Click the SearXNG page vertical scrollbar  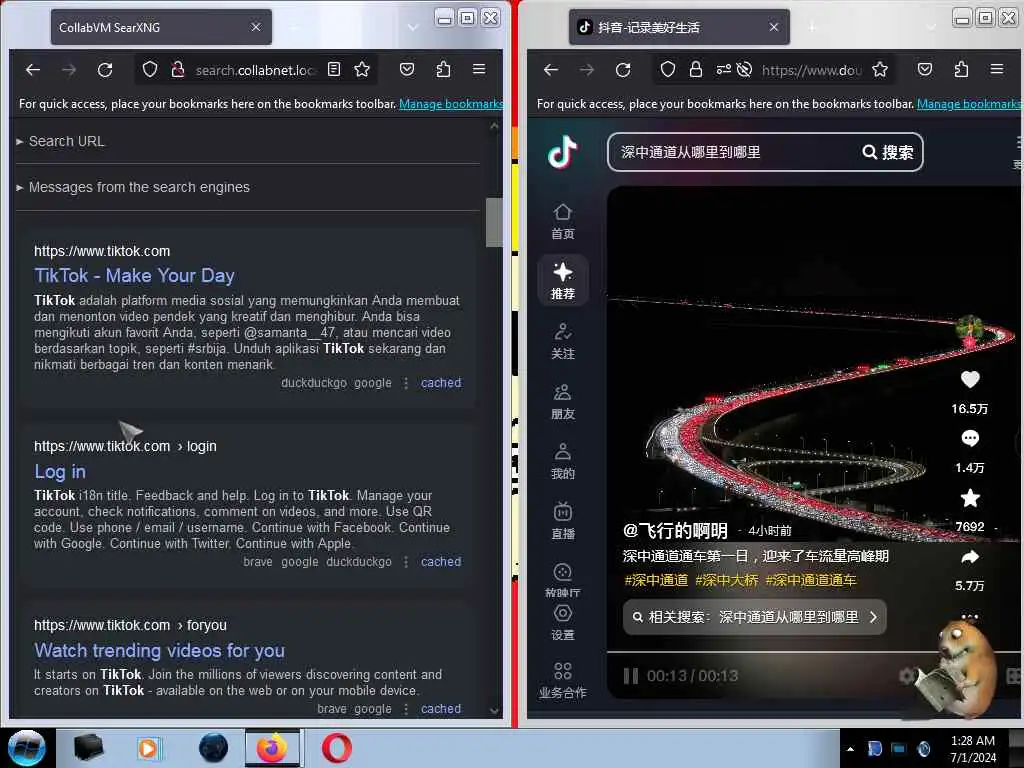494,223
